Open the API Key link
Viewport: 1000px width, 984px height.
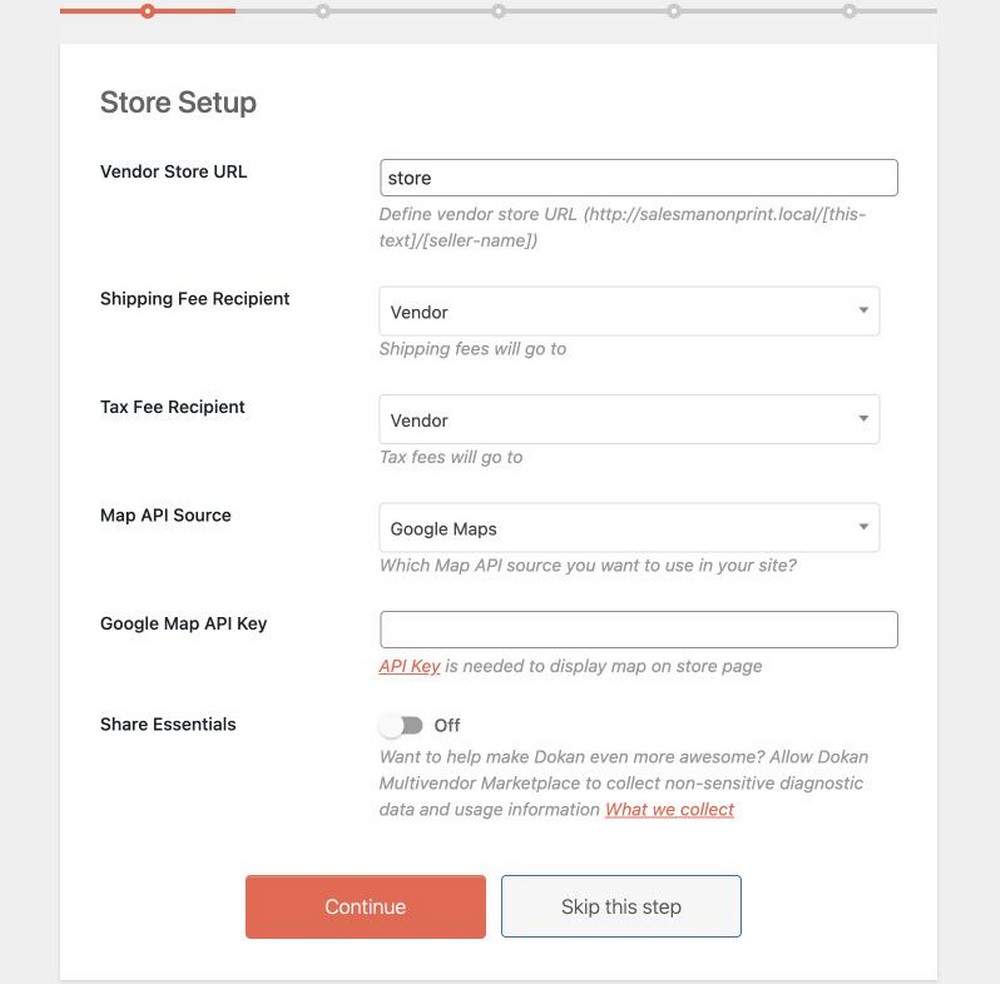(x=409, y=666)
